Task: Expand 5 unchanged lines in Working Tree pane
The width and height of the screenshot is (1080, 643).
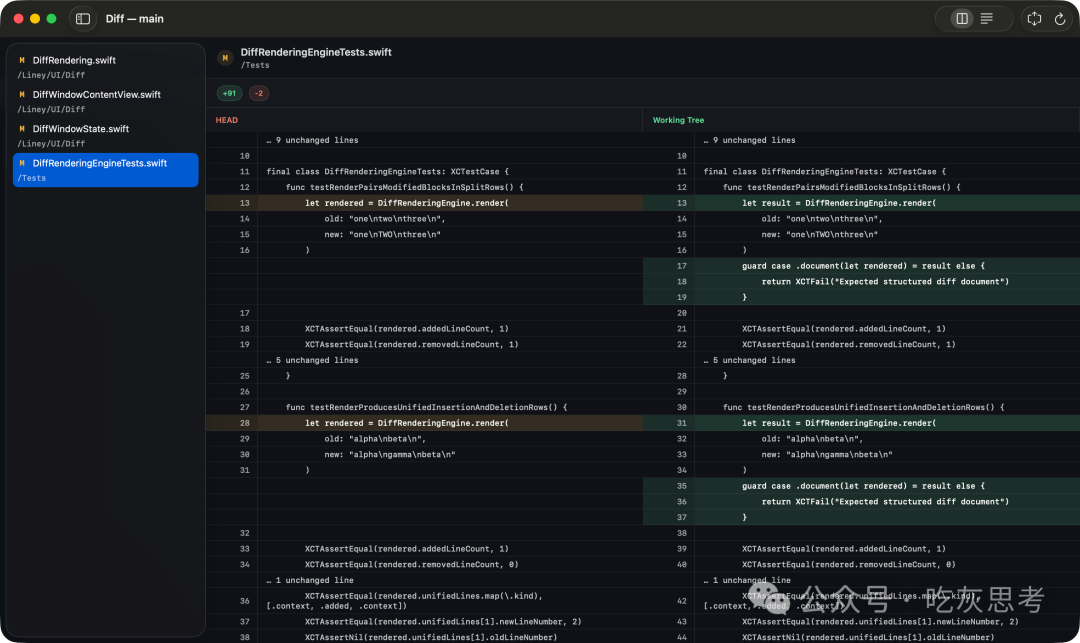Action: [x=749, y=360]
